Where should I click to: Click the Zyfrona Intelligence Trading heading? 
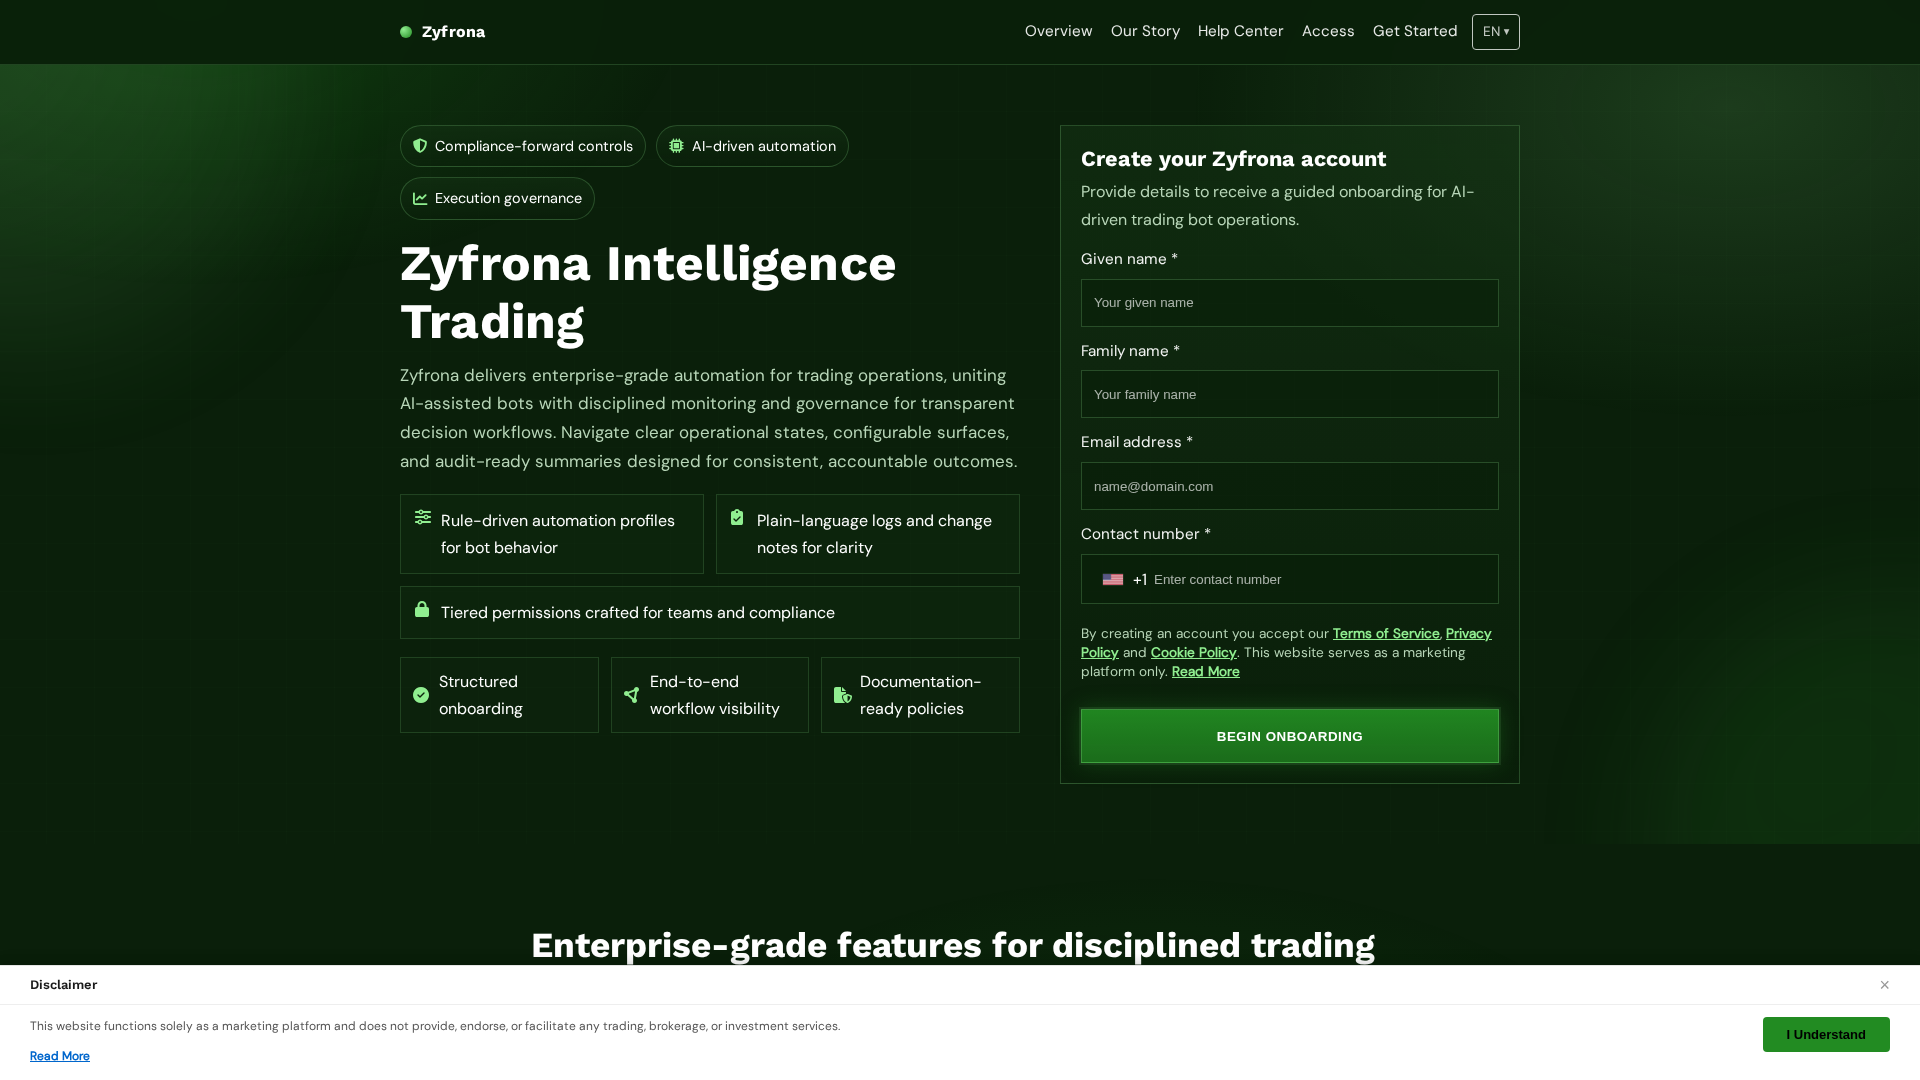648,293
